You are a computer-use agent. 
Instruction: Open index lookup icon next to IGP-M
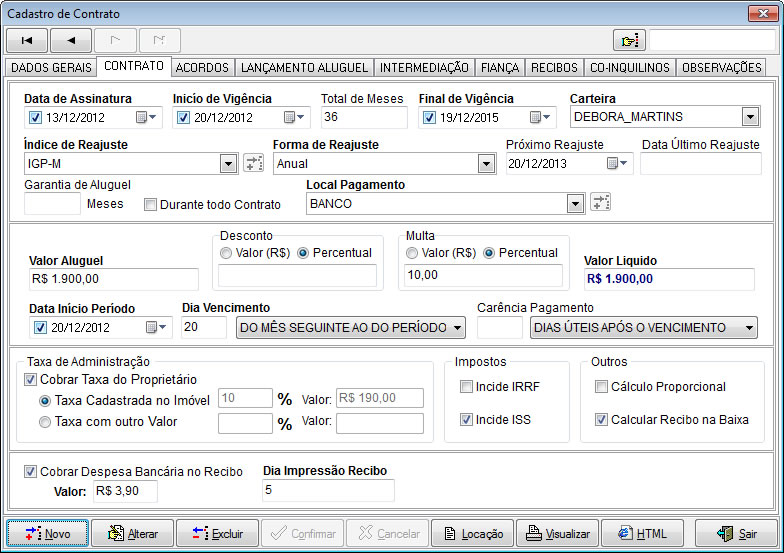pyautogui.click(x=253, y=164)
